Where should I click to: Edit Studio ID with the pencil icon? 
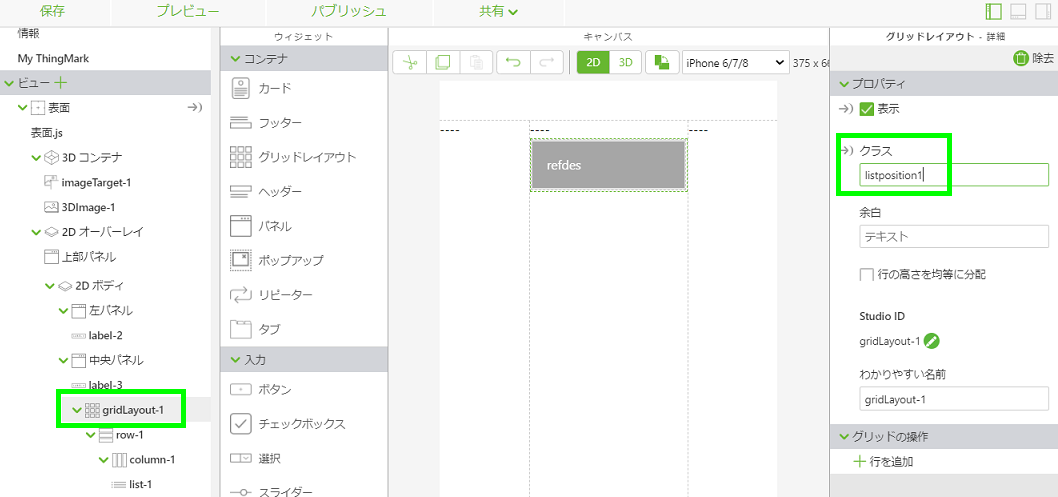pos(932,341)
